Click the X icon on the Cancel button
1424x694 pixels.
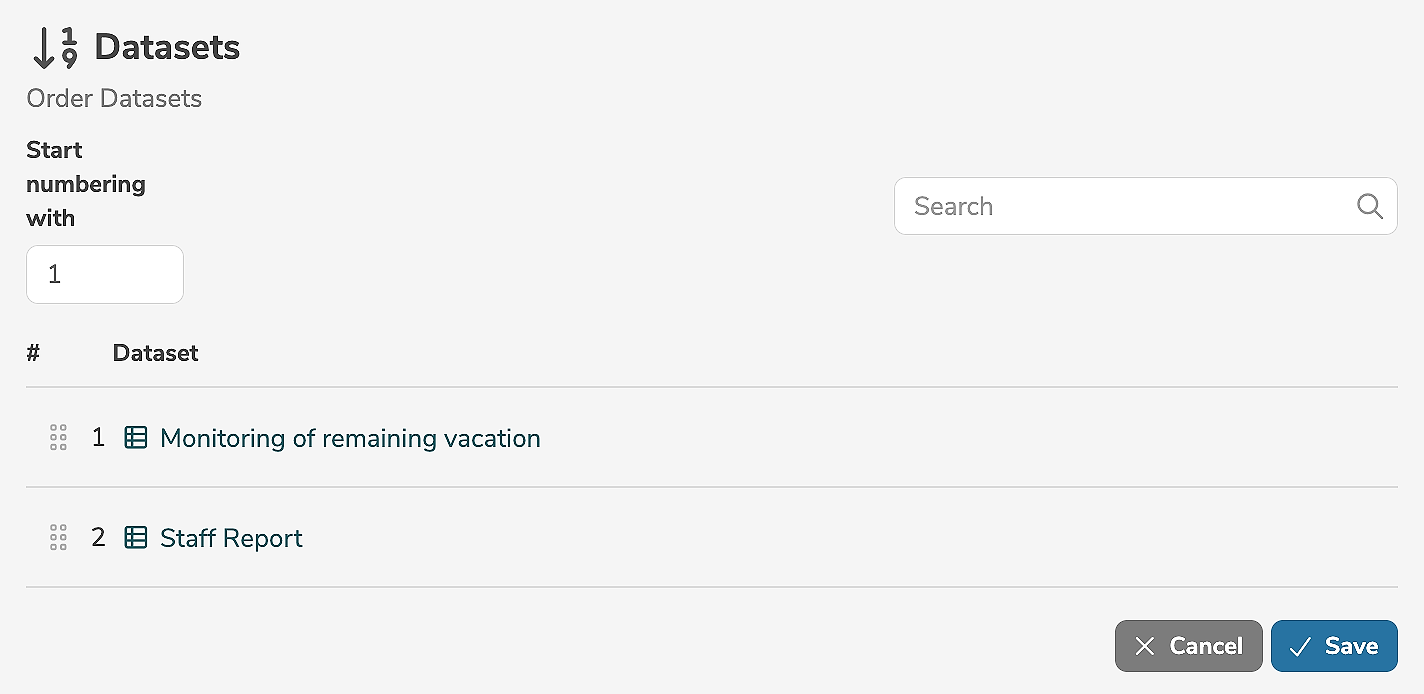(x=1145, y=646)
